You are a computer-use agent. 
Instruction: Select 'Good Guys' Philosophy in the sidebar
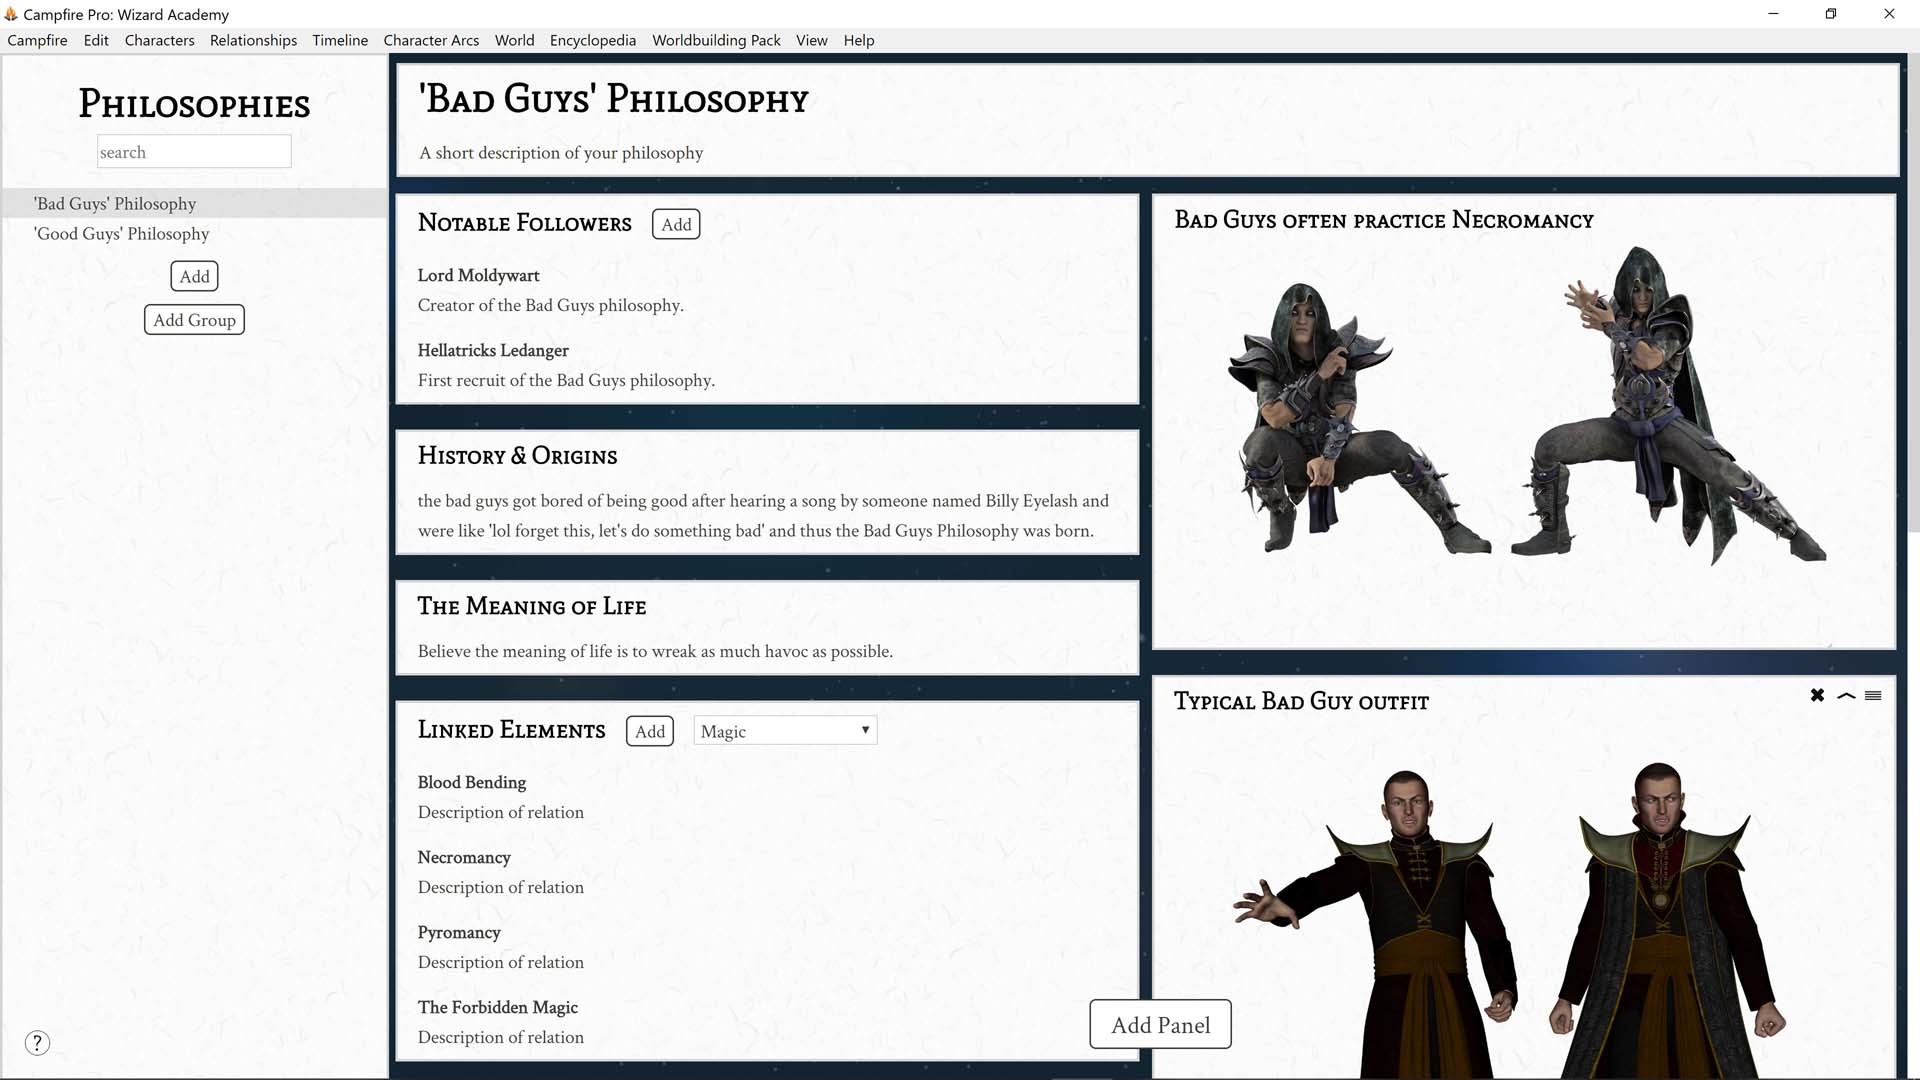tap(120, 233)
